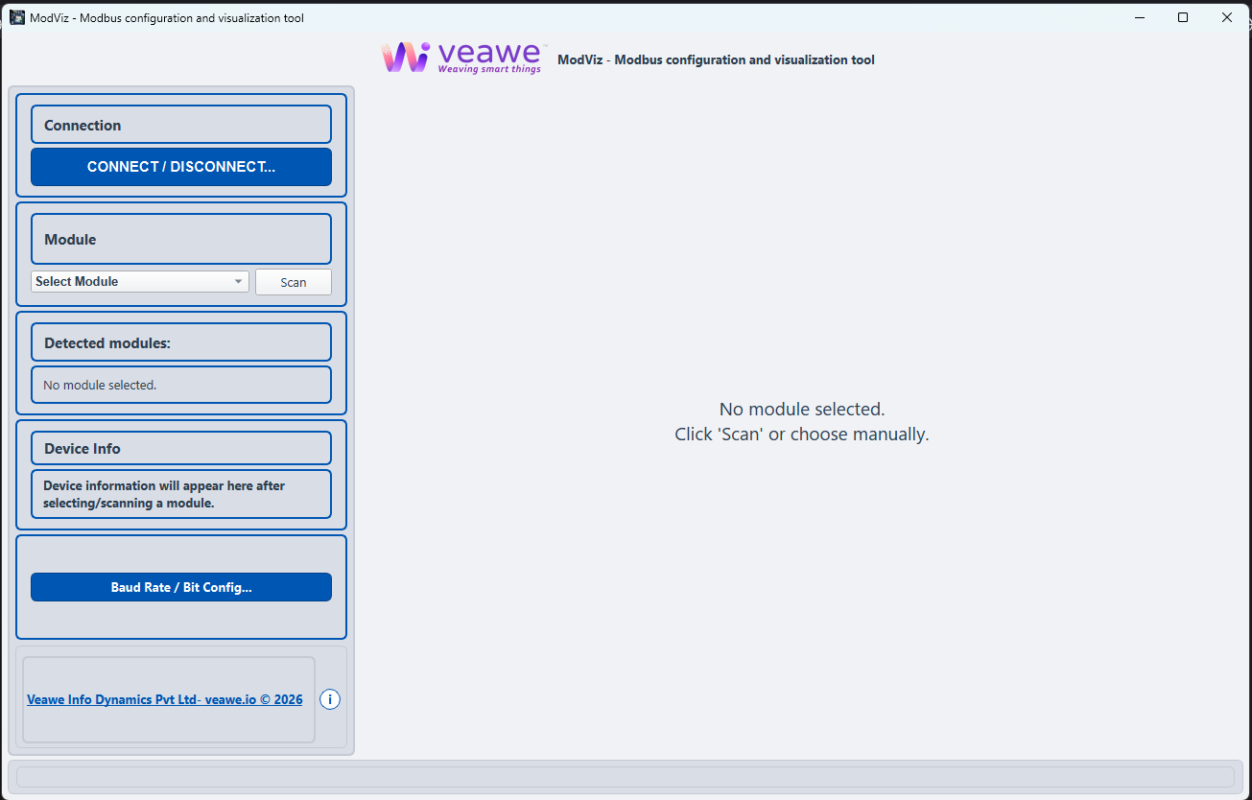Image resolution: width=1252 pixels, height=800 pixels.
Task: Click the Module section header
Action: tap(181, 238)
